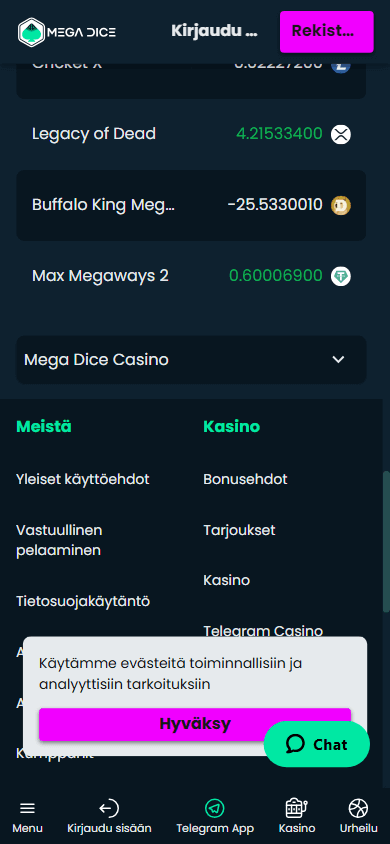Open Vastuullinen pelaaminen link

tap(59, 540)
